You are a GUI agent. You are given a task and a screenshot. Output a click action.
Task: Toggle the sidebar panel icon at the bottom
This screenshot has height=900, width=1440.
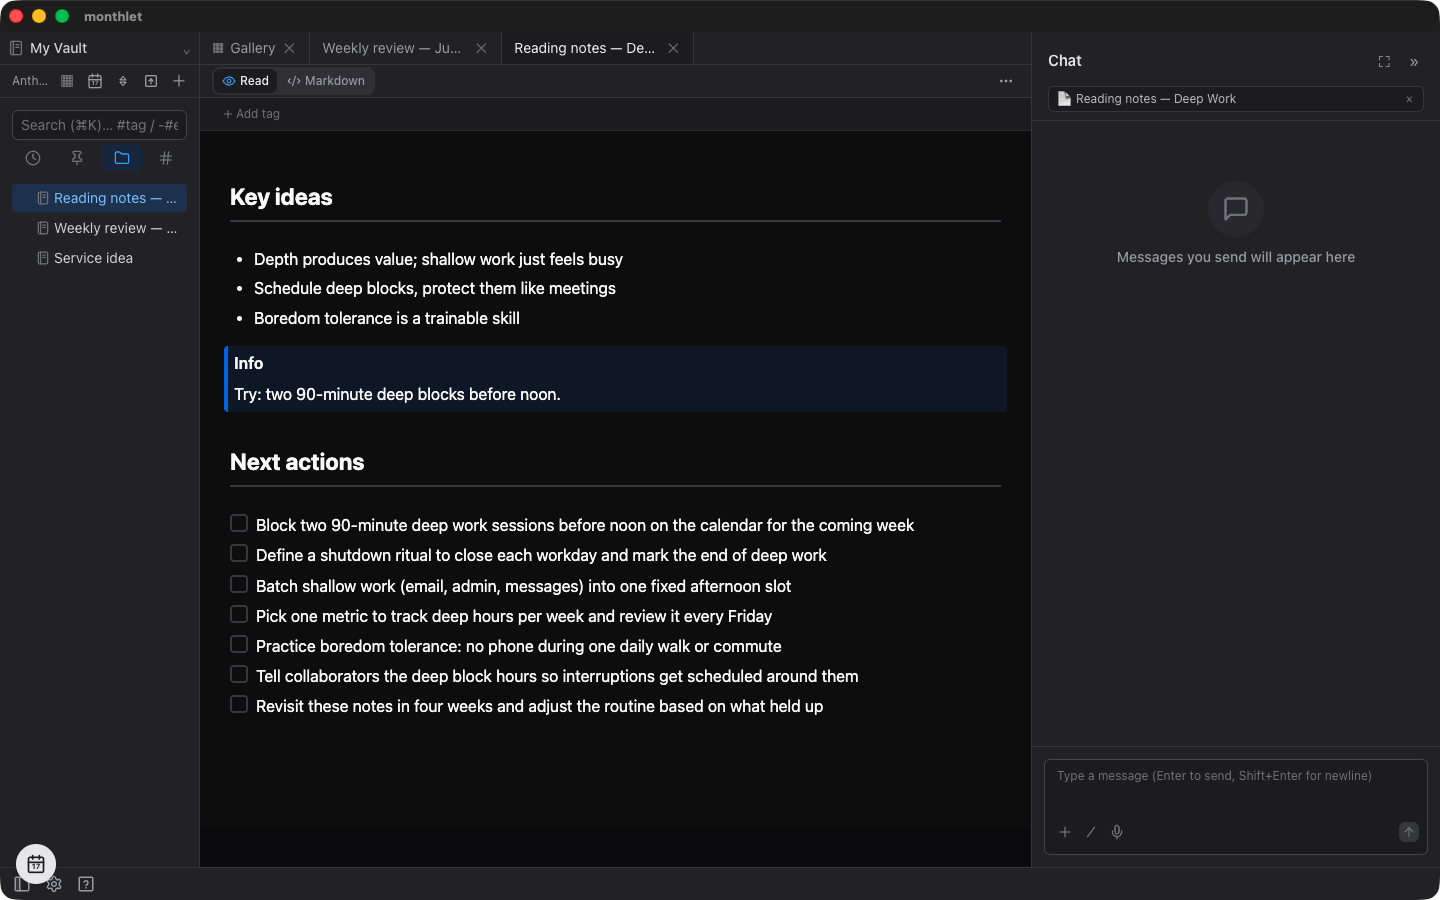pos(22,884)
